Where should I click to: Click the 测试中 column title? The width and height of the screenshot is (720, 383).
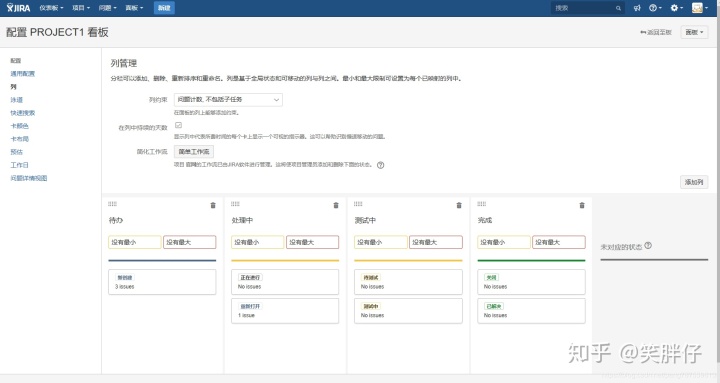[x=366, y=220]
